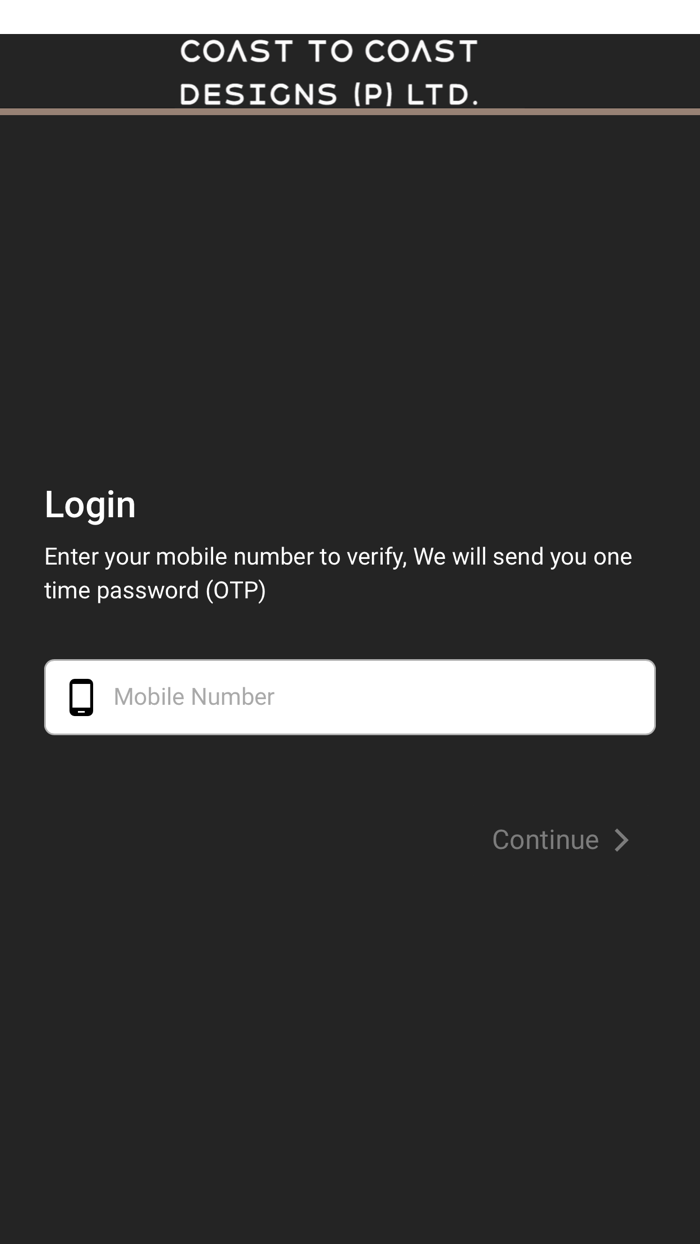Click the 'COAST TO COAST' logo line
The height and width of the screenshot is (1244, 700).
point(329,51)
